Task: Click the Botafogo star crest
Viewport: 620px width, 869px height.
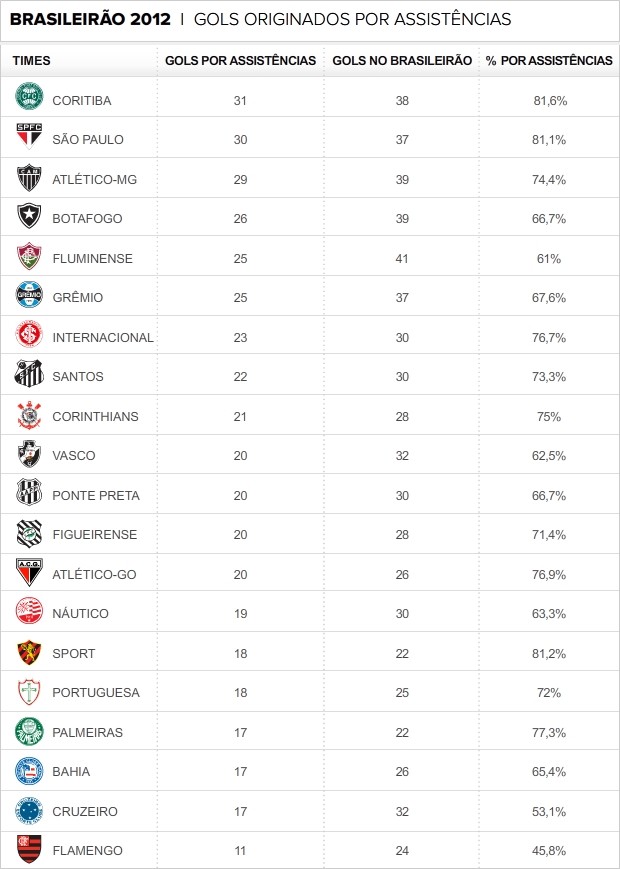Action: tap(29, 217)
